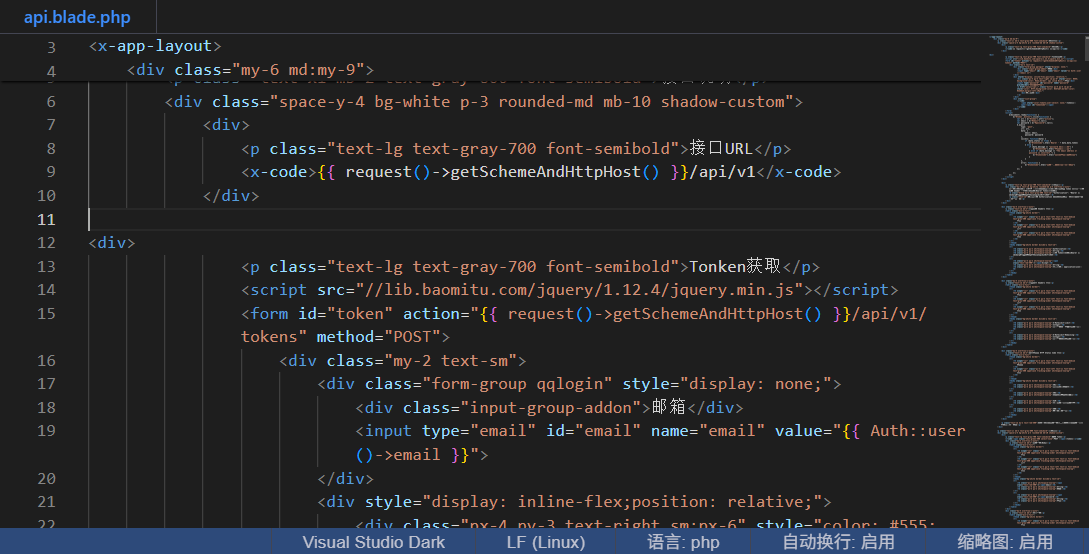The width and height of the screenshot is (1089, 554).
Task: Click the 接口URL text on line 8
Action: point(721,148)
